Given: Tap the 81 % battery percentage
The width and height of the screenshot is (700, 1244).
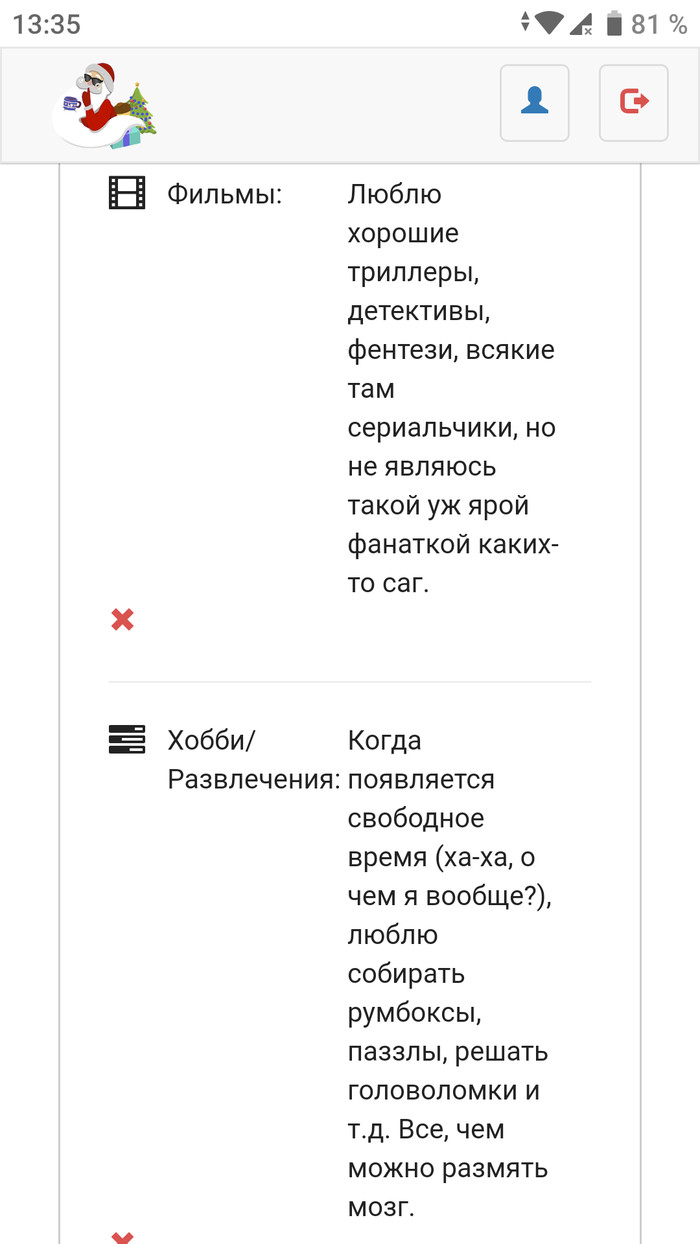Looking at the screenshot, I should [659, 24].
